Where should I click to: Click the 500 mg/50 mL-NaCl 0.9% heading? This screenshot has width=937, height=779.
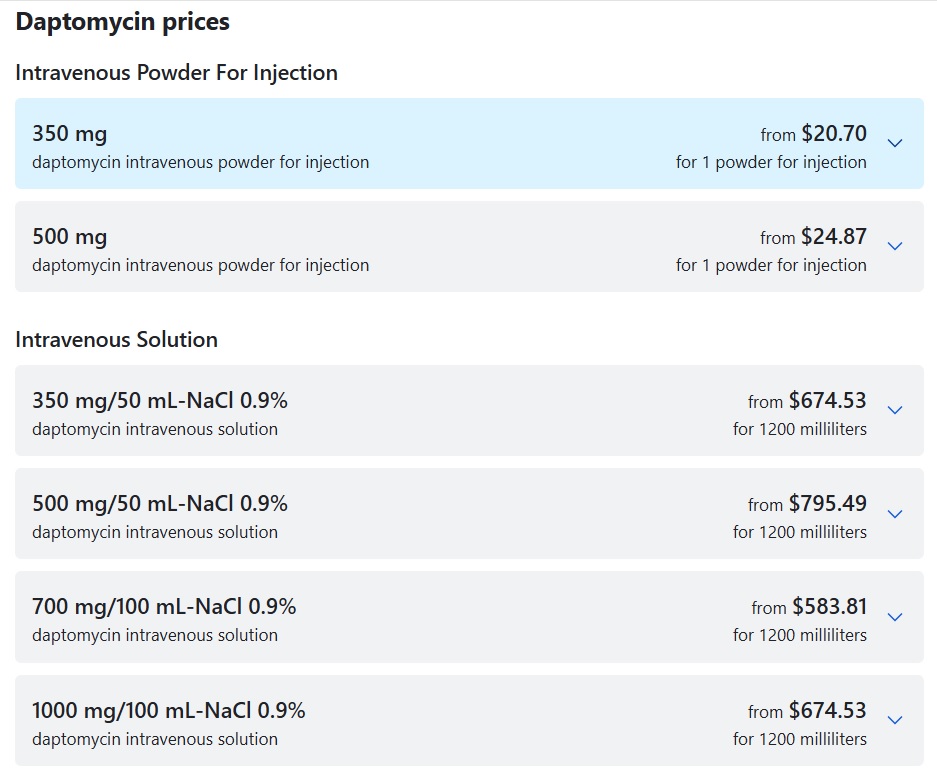(x=160, y=503)
